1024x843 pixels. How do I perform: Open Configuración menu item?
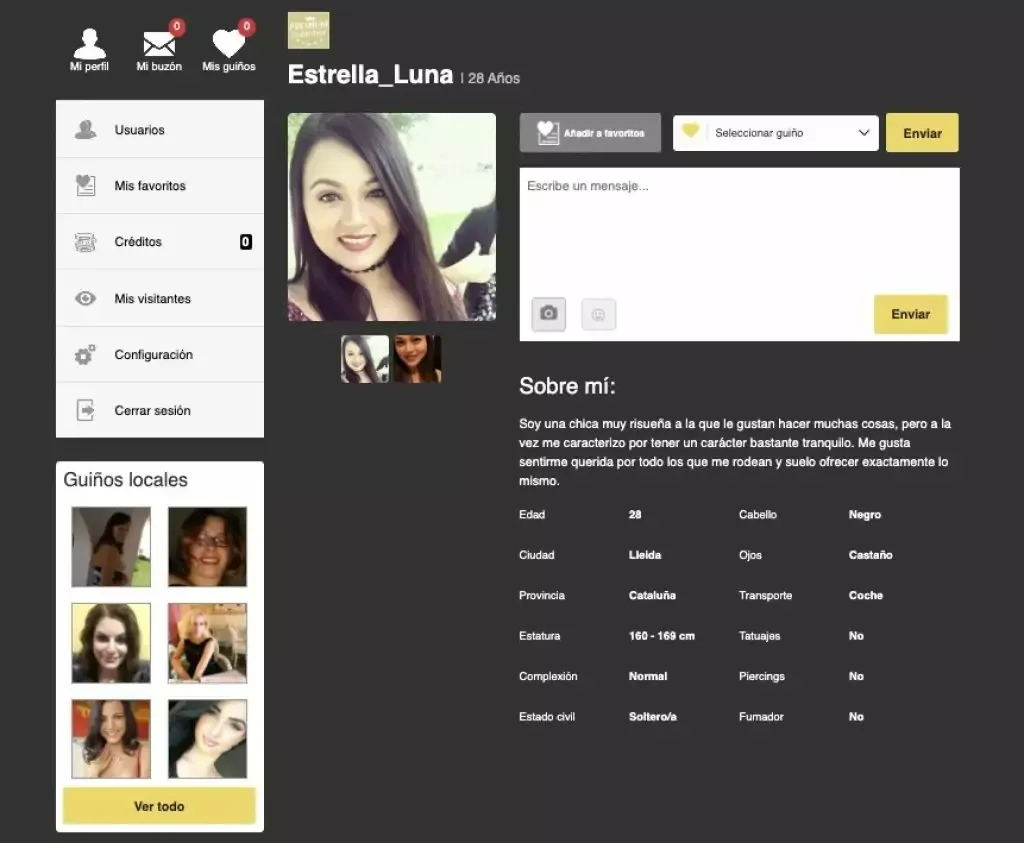[x=160, y=355]
